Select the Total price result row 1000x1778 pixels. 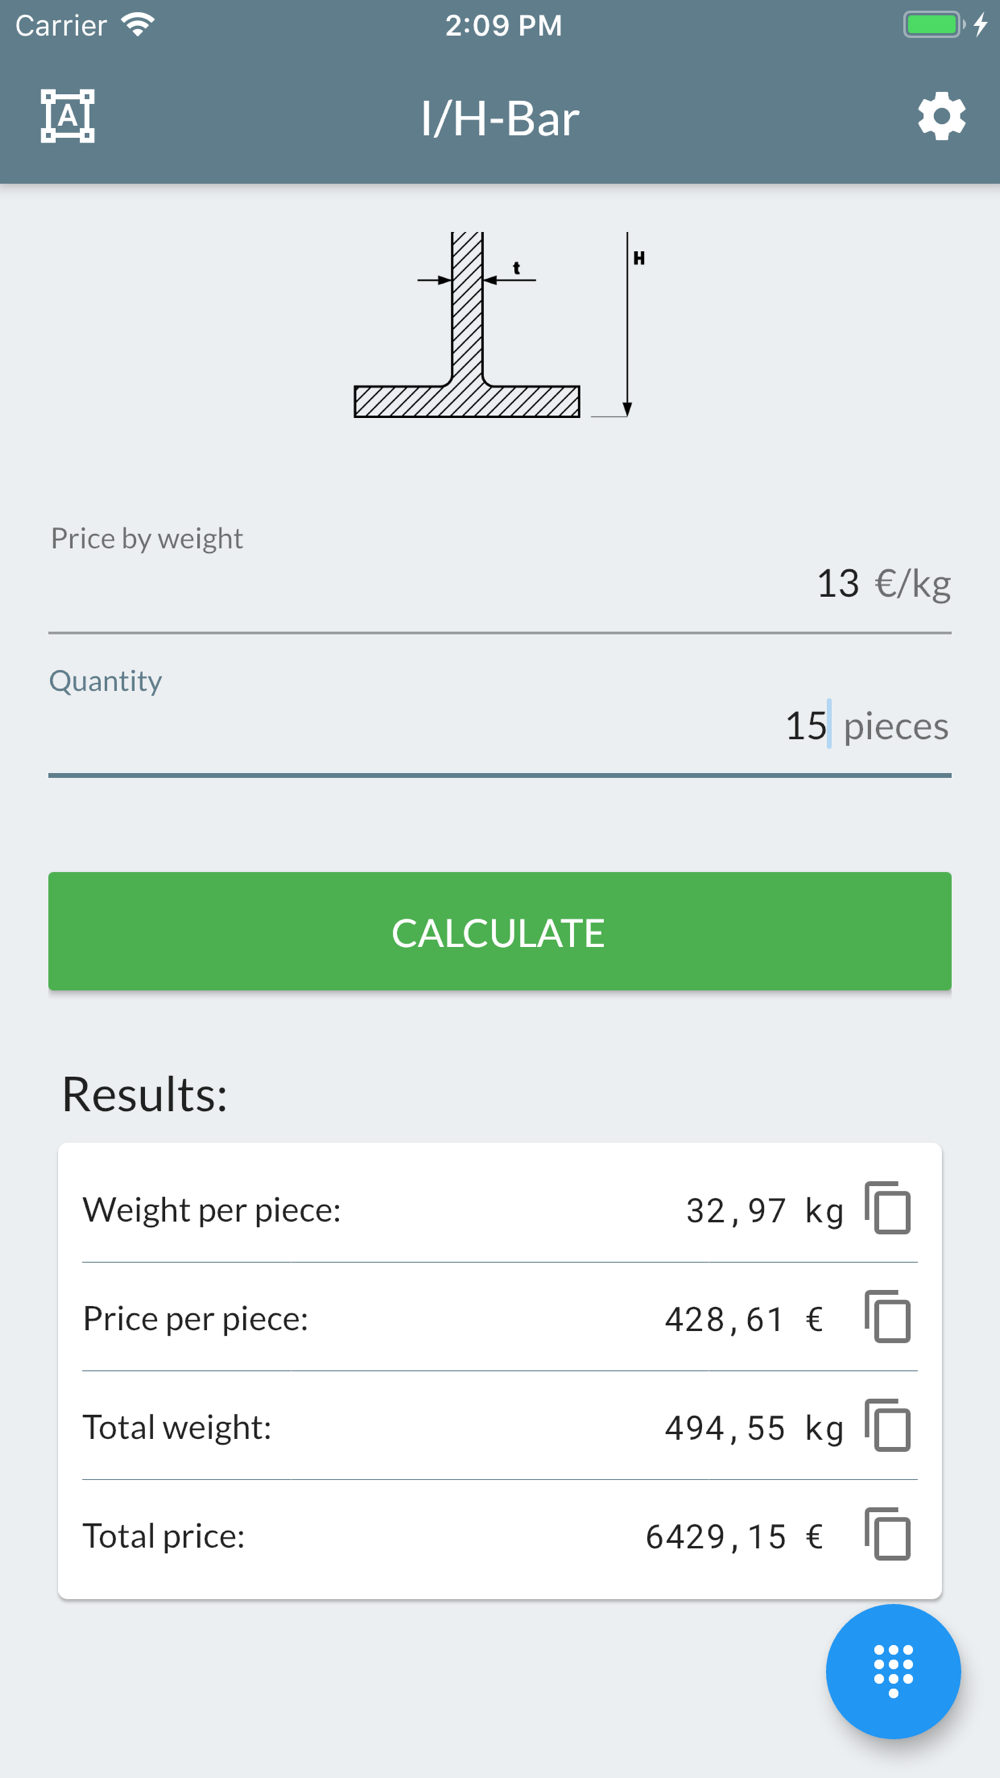coord(500,1535)
